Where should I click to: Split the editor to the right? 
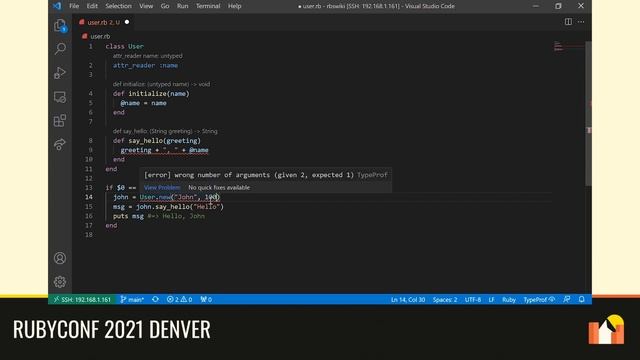pos(568,22)
